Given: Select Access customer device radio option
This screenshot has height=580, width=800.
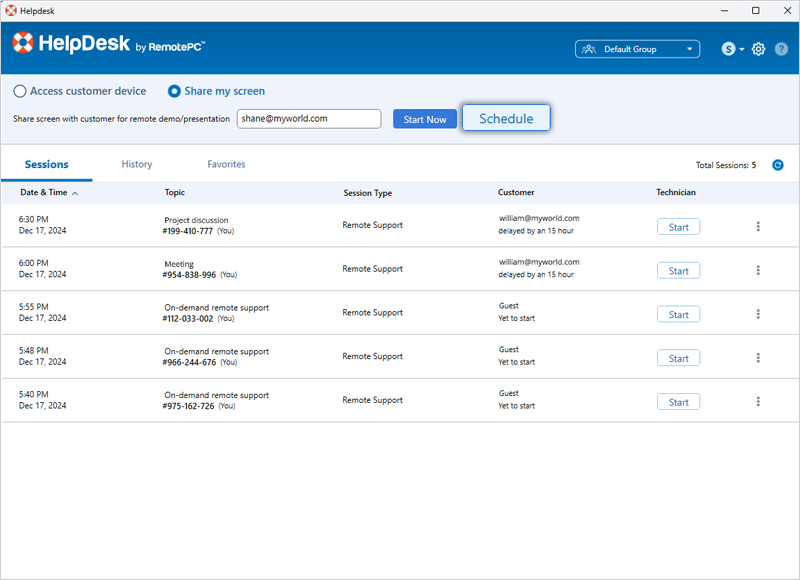Looking at the screenshot, I should pos(20,91).
